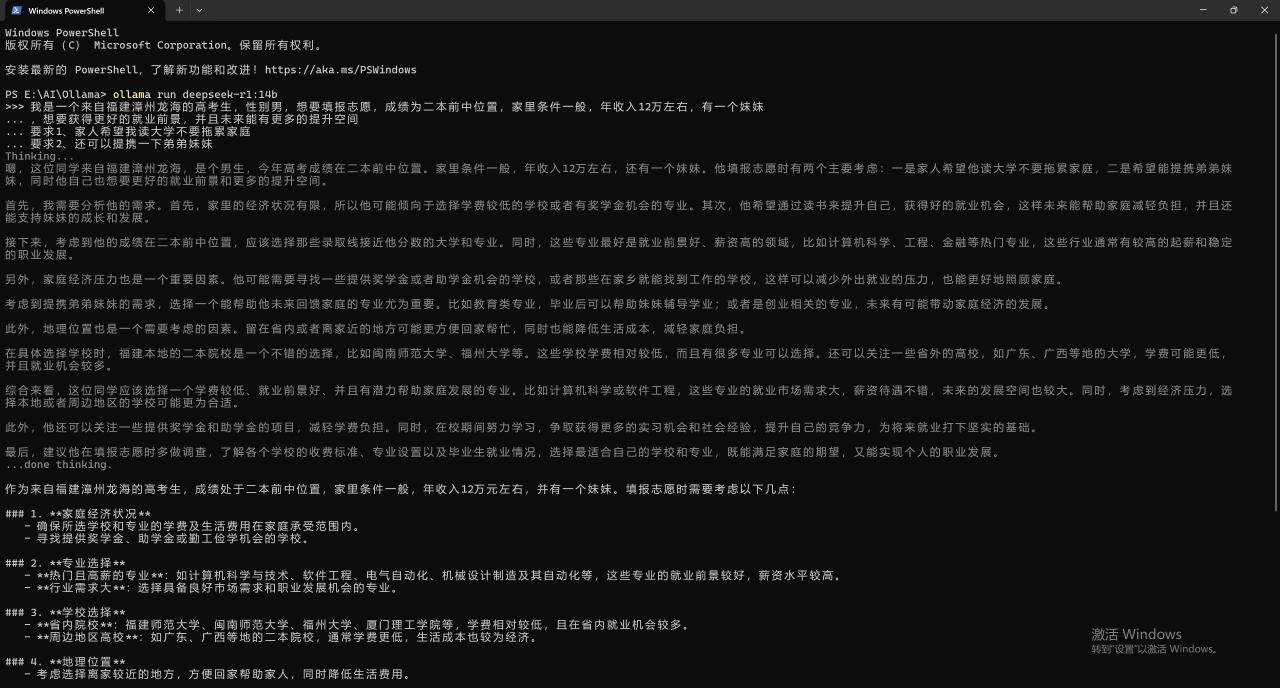Select the Windows PowerShell tab
1280x688 pixels.
[x=83, y=10]
